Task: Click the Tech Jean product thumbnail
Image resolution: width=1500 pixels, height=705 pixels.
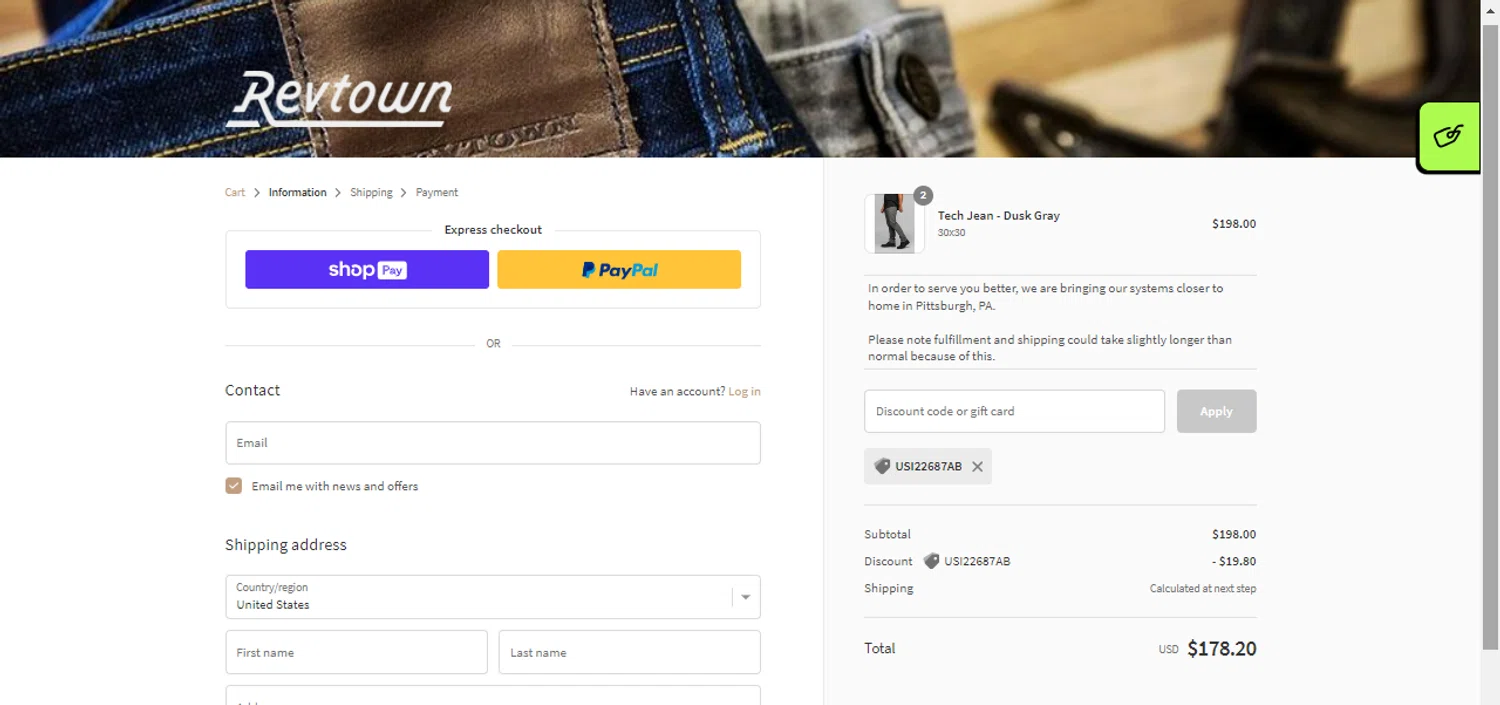Action: (894, 223)
